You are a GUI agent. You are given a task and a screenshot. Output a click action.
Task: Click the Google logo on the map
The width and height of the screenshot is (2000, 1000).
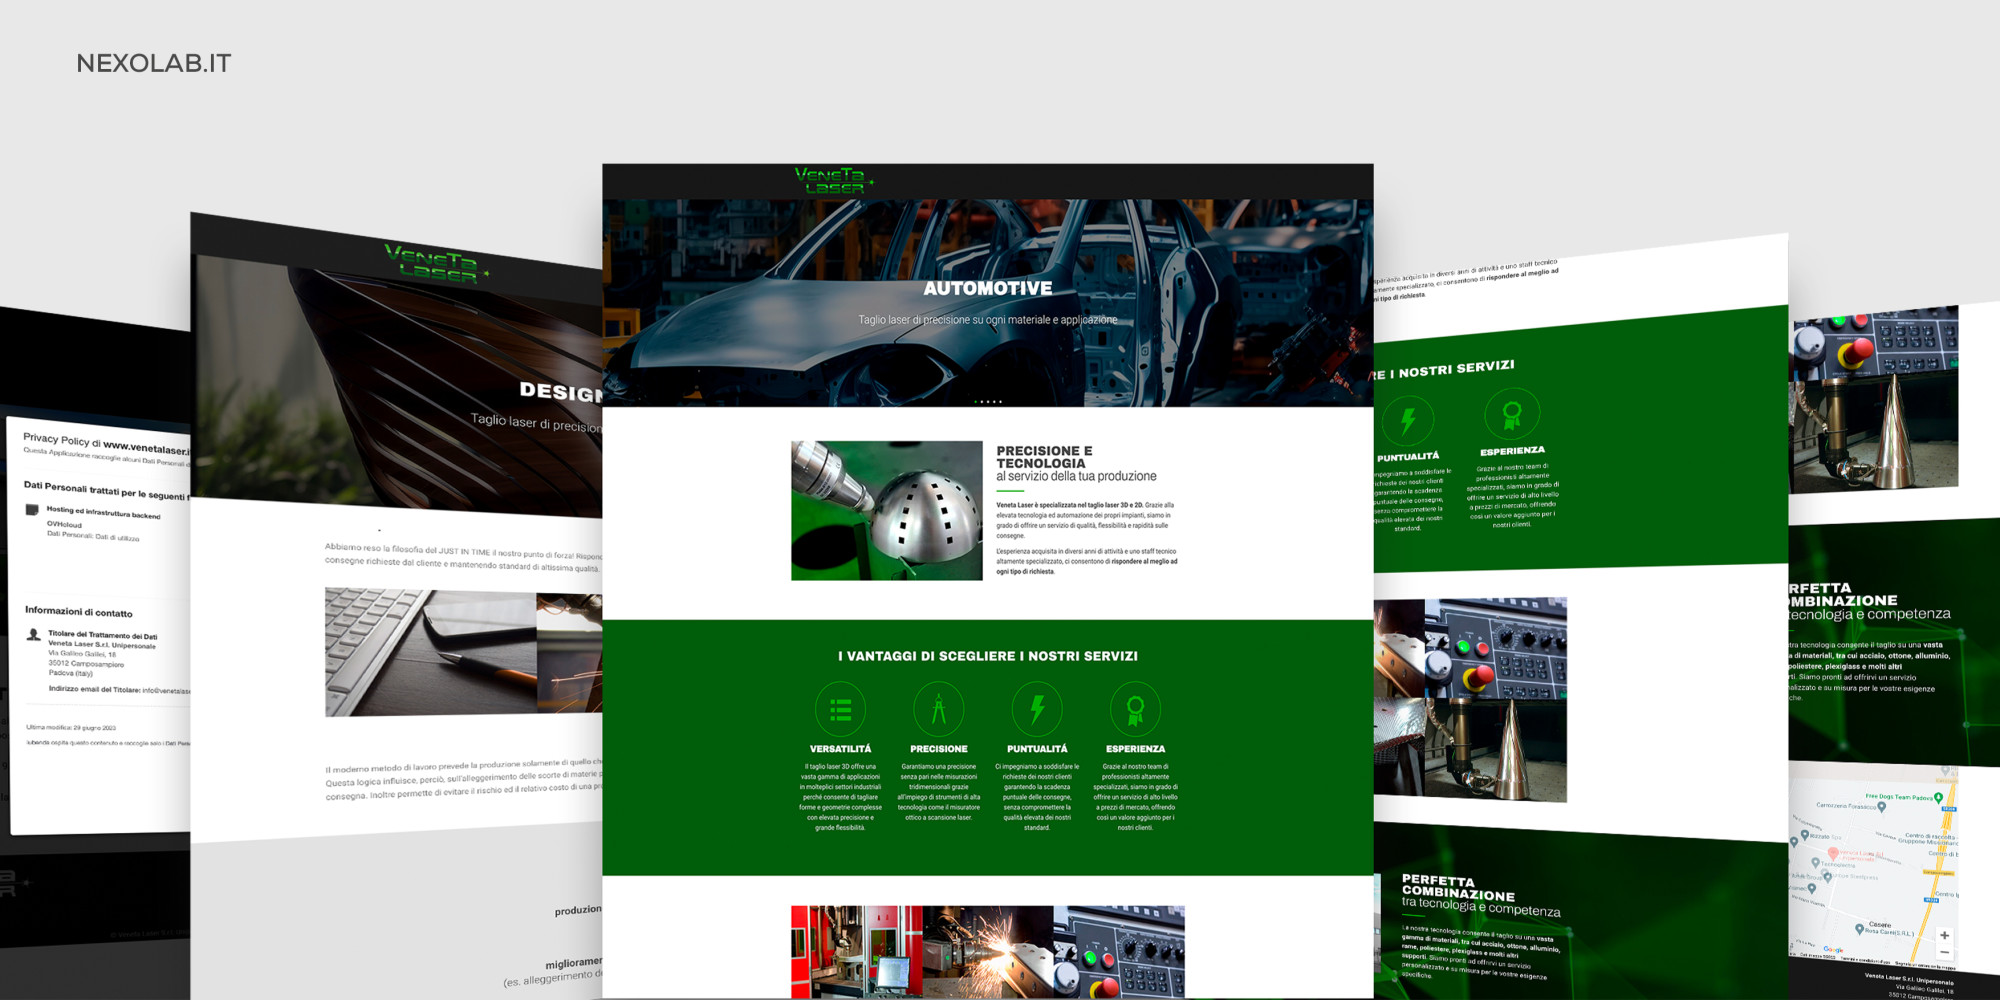(1833, 950)
